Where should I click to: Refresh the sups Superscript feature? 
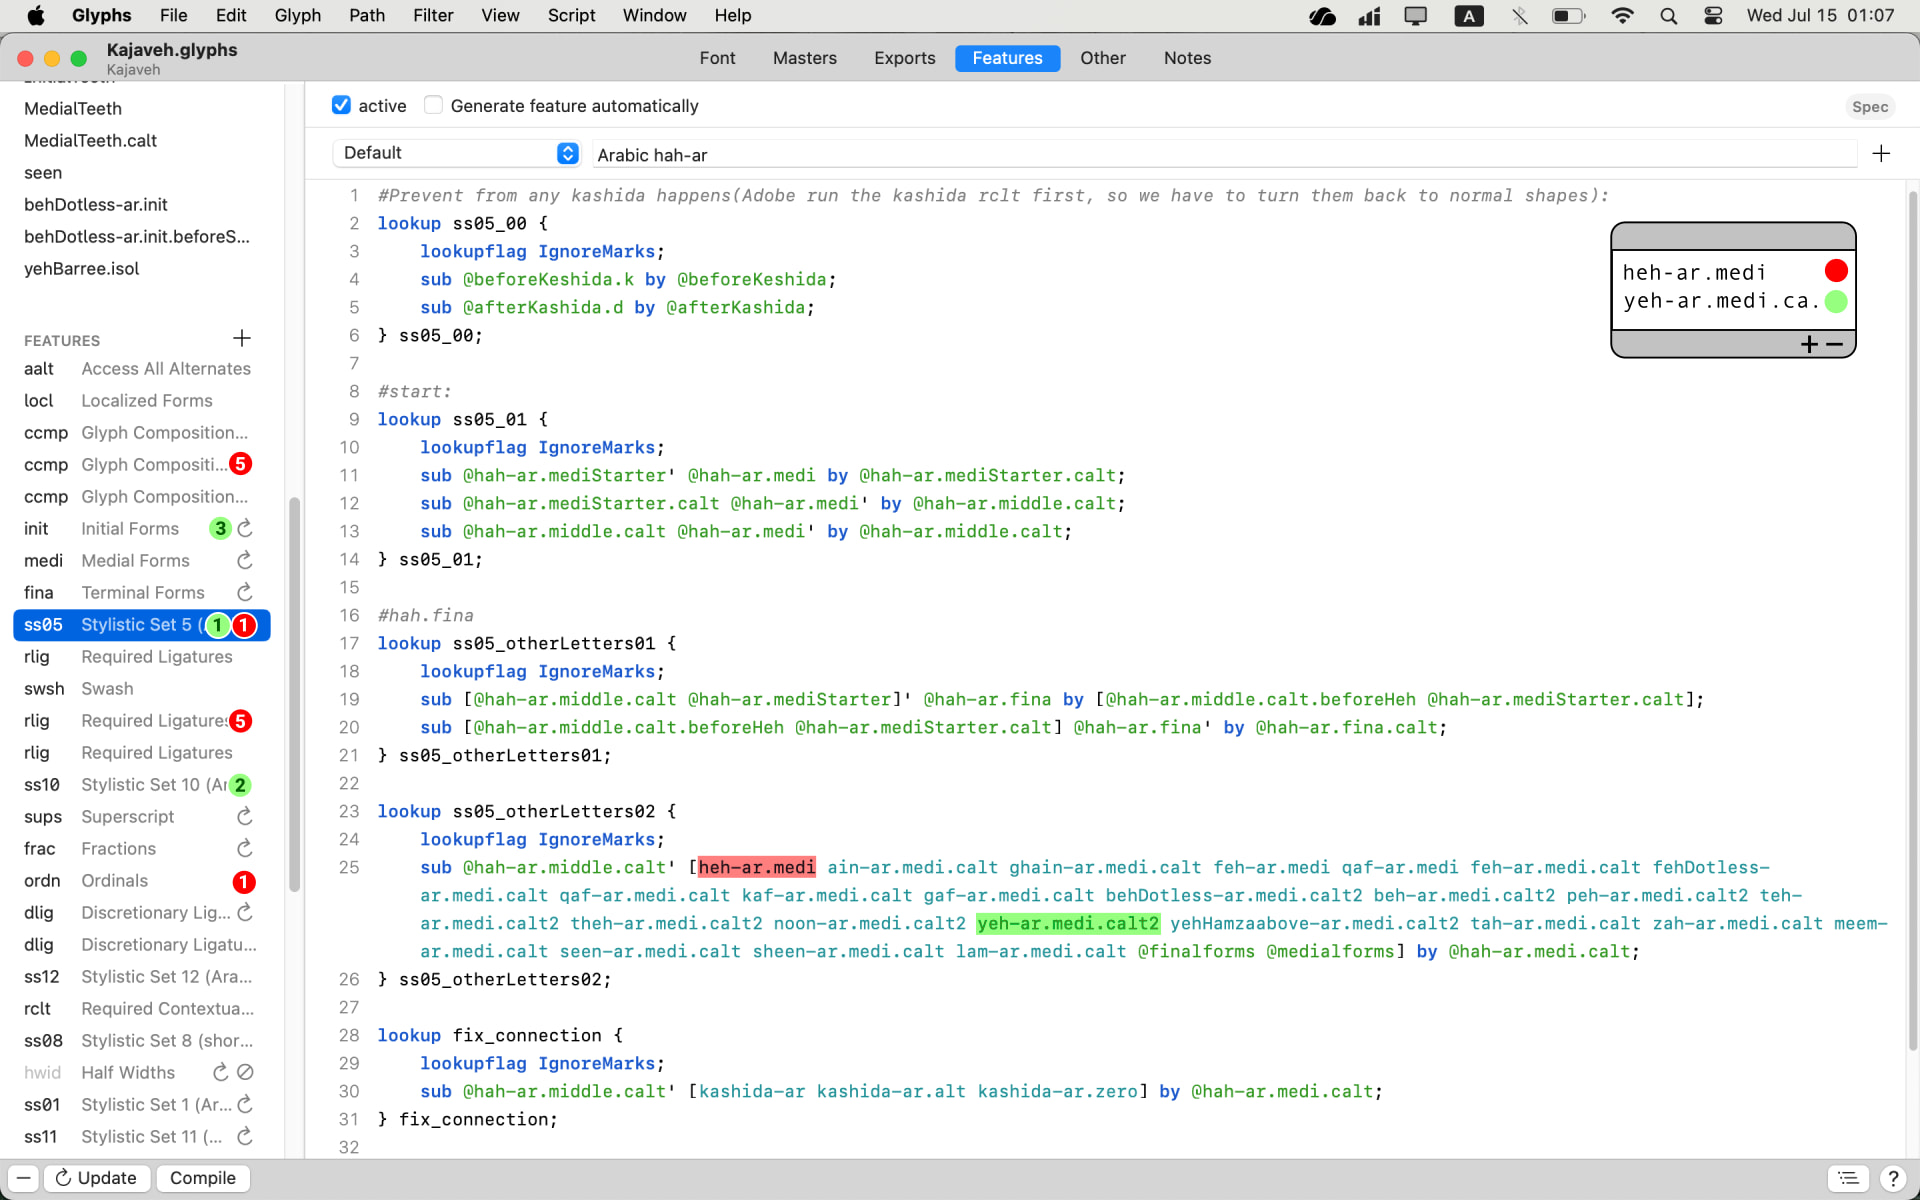(x=245, y=816)
